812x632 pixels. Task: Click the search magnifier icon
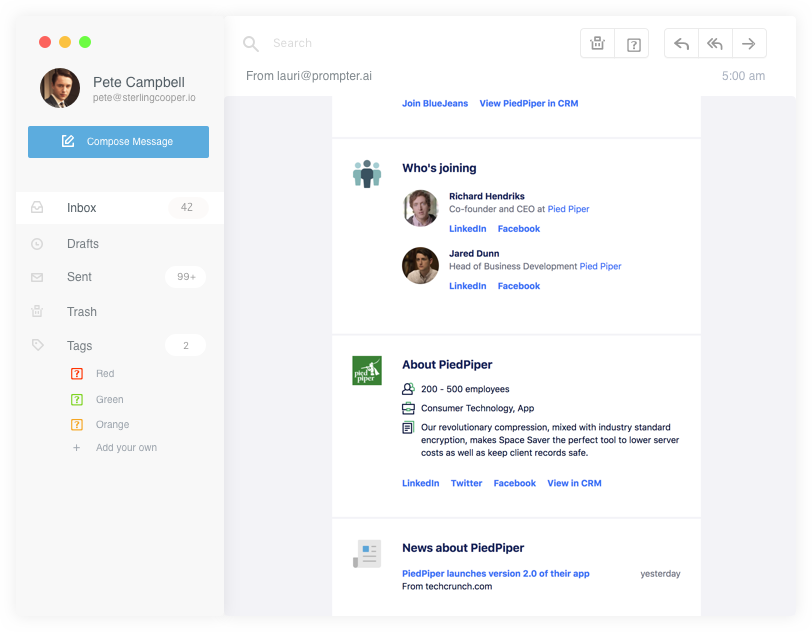pyautogui.click(x=251, y=44)
